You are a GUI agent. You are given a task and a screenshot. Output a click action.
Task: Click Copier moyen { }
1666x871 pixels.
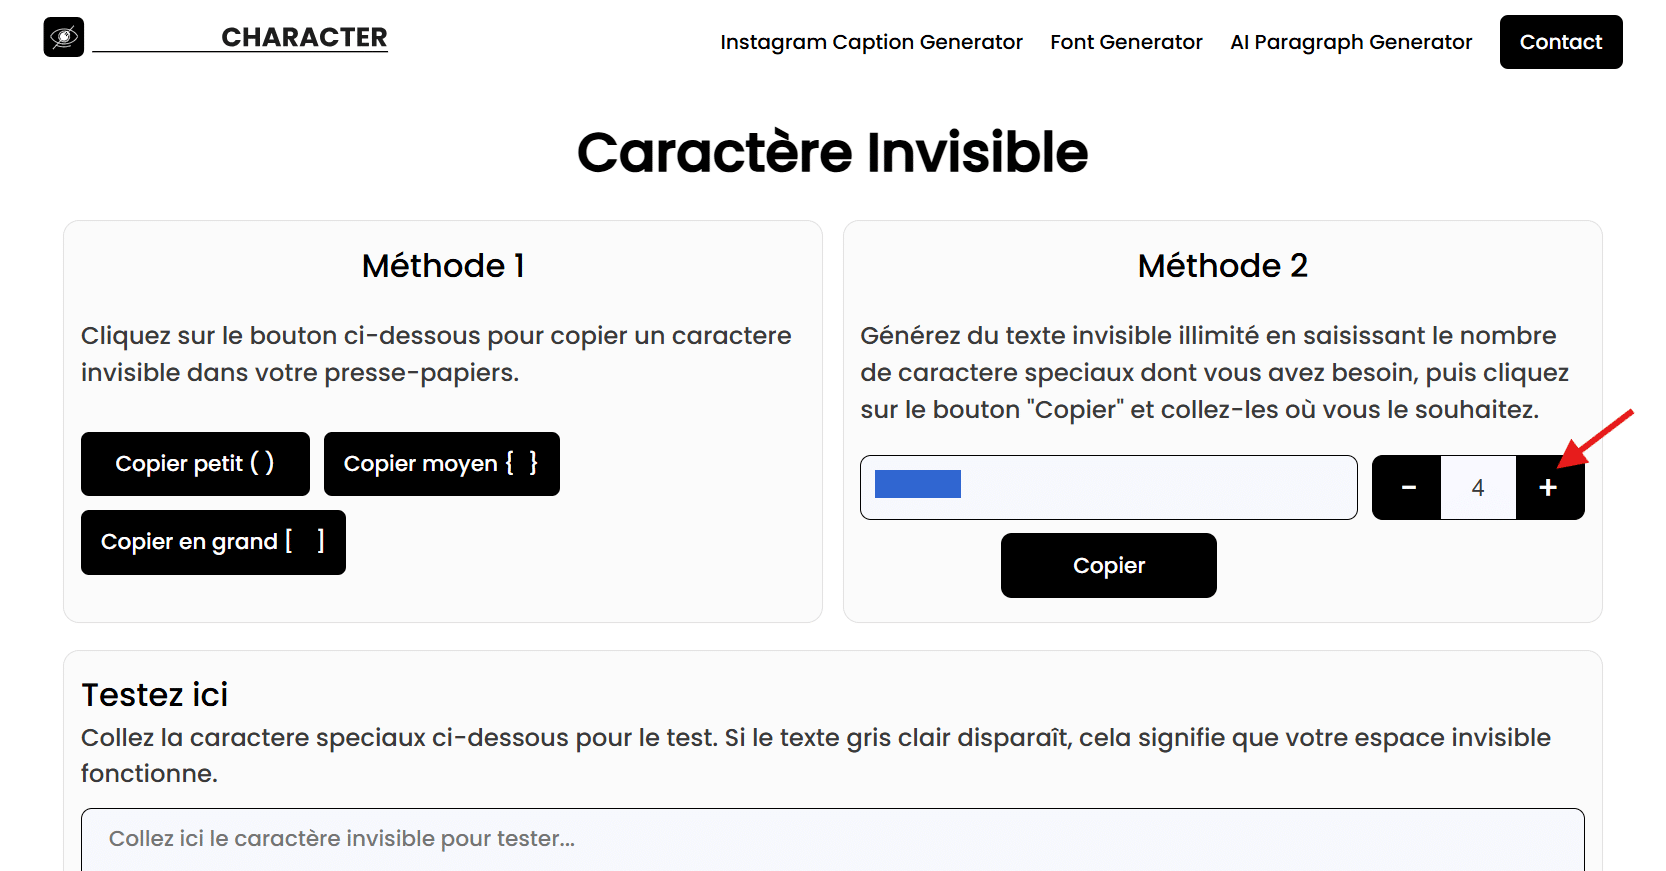click(x=441, y=463)
